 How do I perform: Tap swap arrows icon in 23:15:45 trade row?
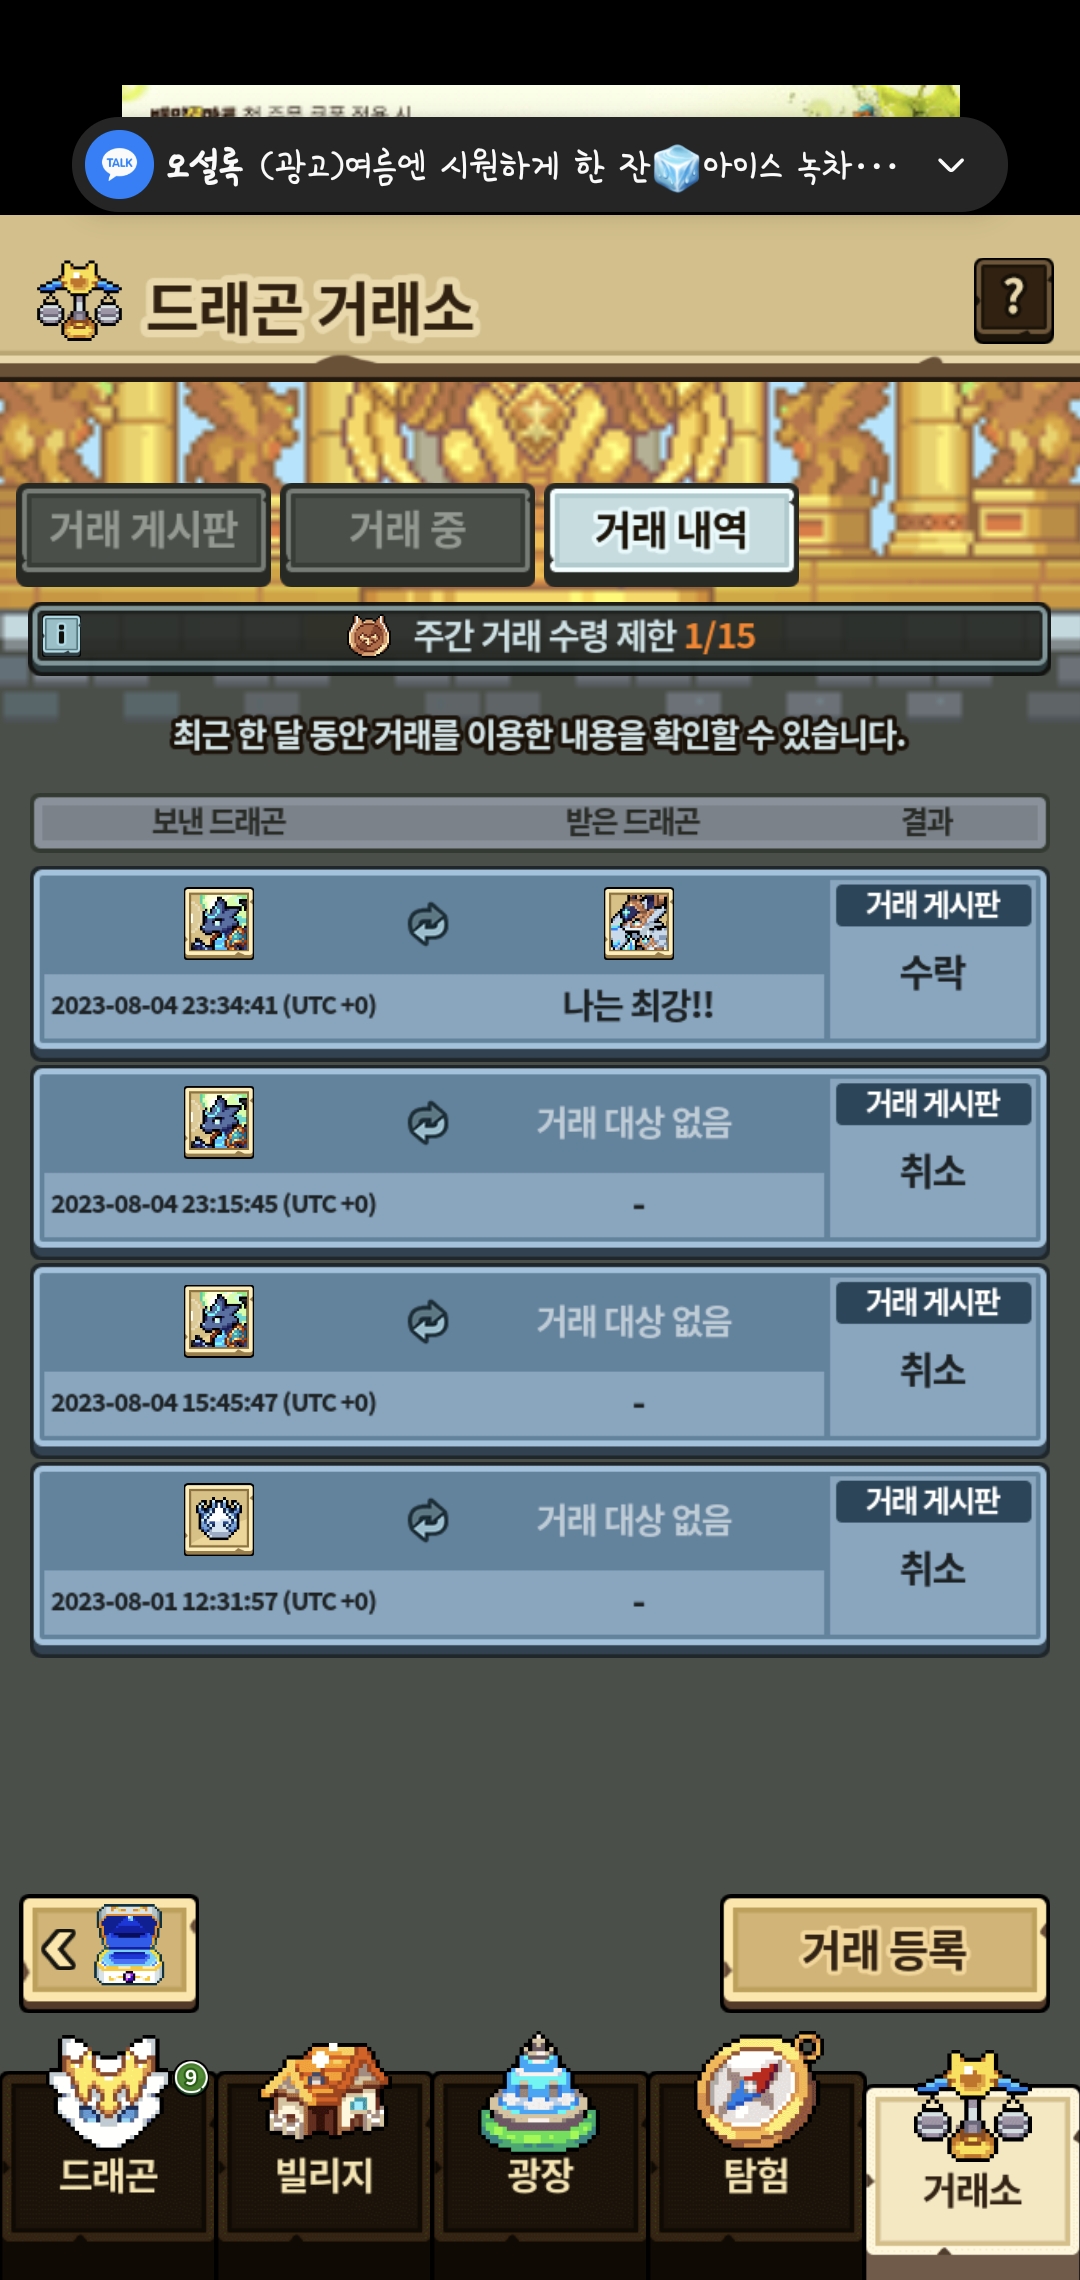pos(428,1123)
